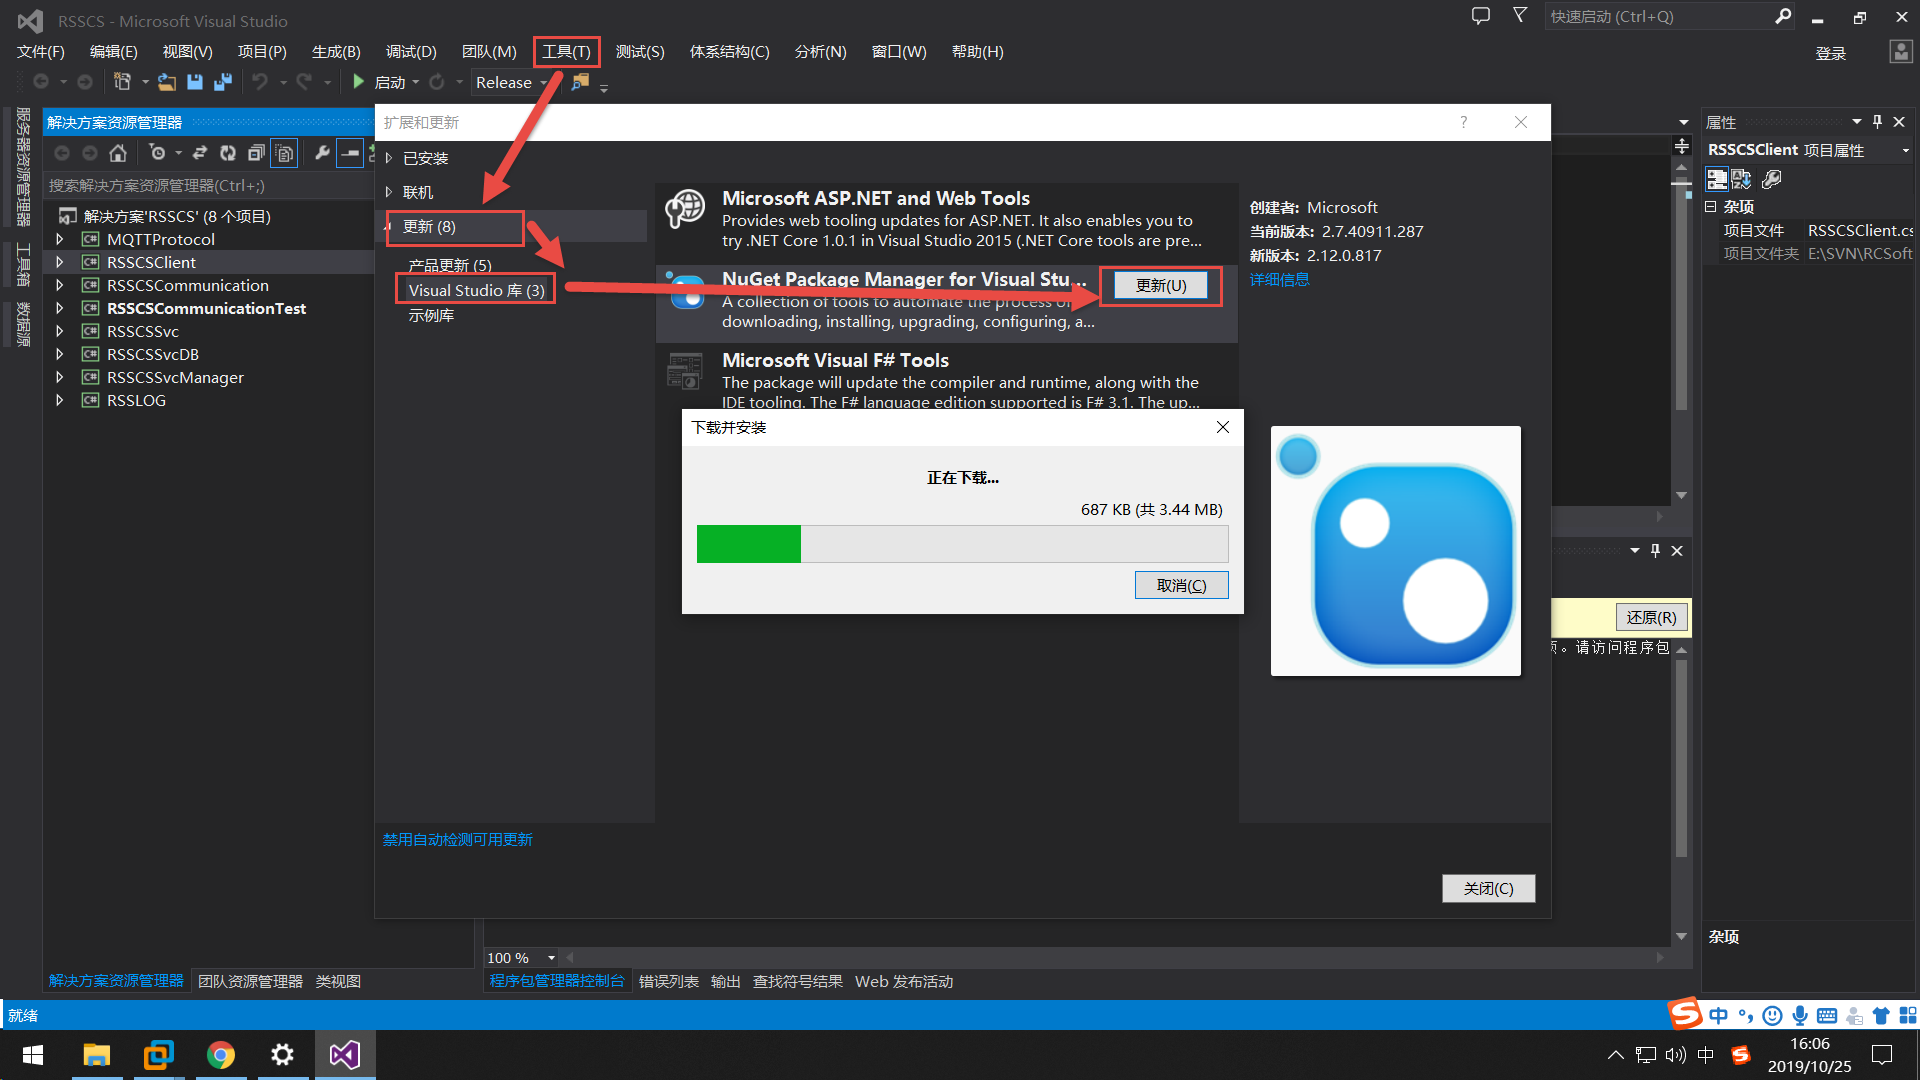Open Solution Explorer settings with wrench icon
The height and width of the screenshot is (1080, 1920).
pyautogui.click(x=322, y=152)
